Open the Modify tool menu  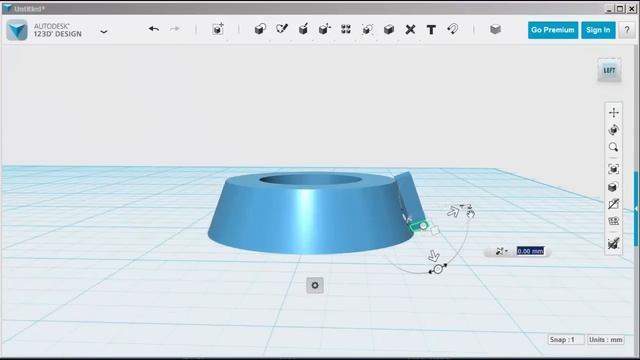click(x=324, y=29)
